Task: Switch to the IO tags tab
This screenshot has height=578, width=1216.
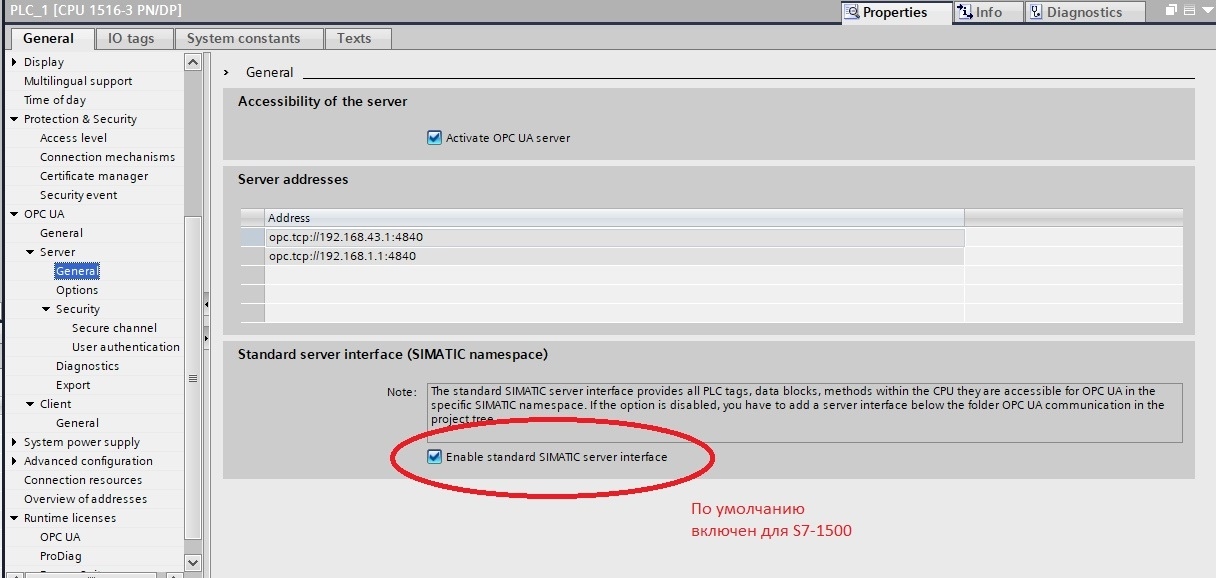Action: (x=131, y=38)
